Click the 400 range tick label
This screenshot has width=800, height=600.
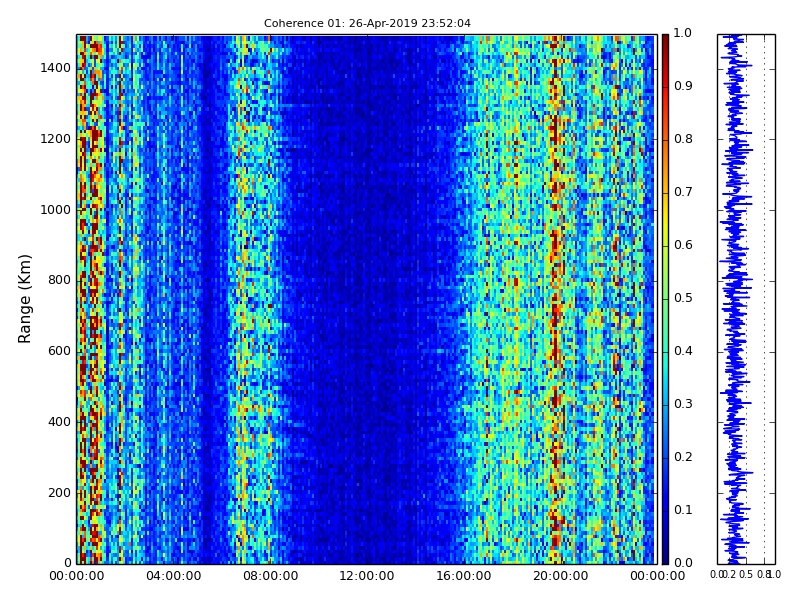[x=59, y=422]
